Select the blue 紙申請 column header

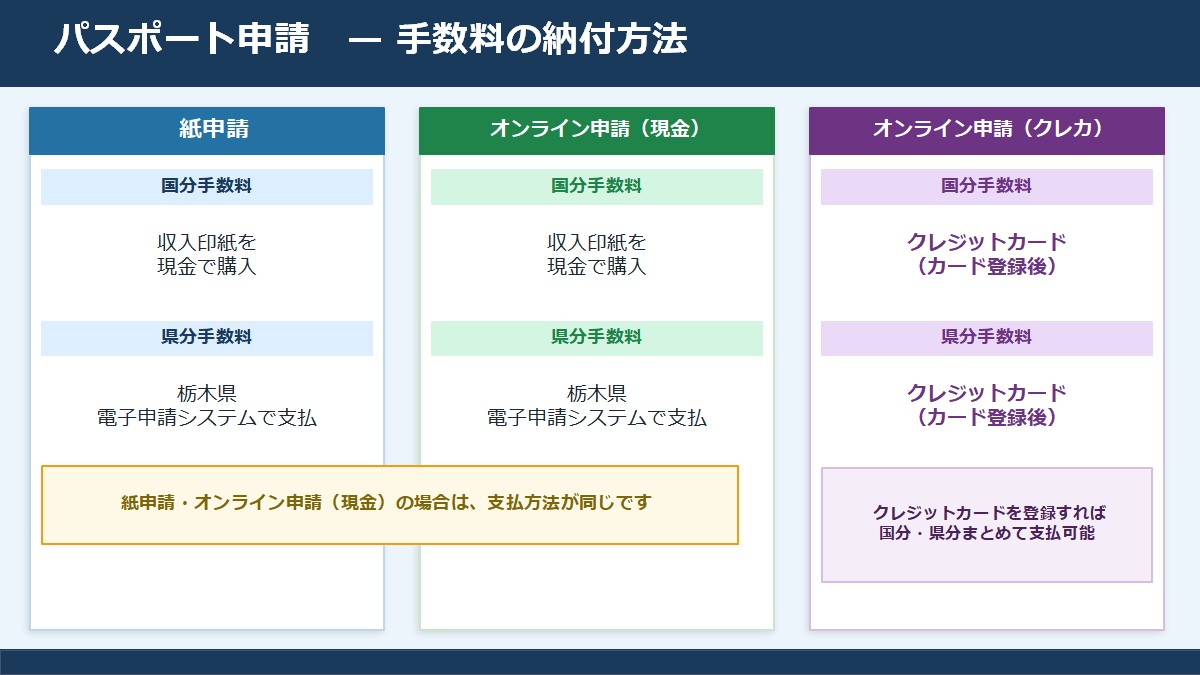point(207,130)
